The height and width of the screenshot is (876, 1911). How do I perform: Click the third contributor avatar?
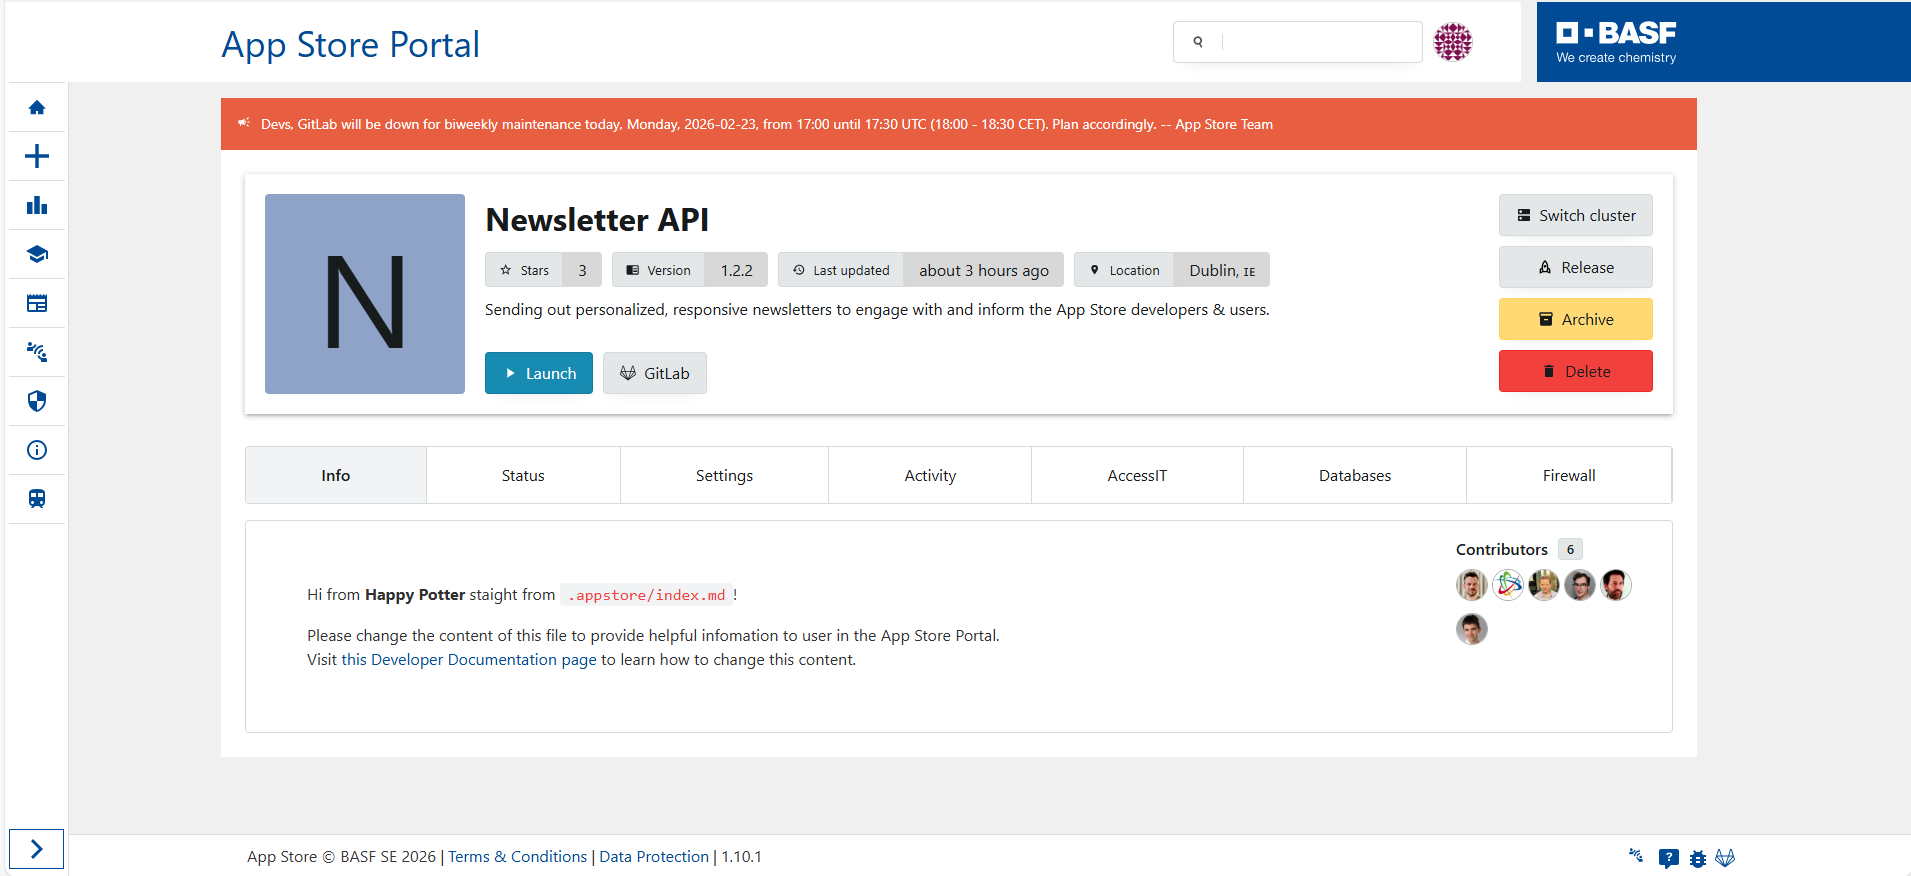coord(1544,585)
